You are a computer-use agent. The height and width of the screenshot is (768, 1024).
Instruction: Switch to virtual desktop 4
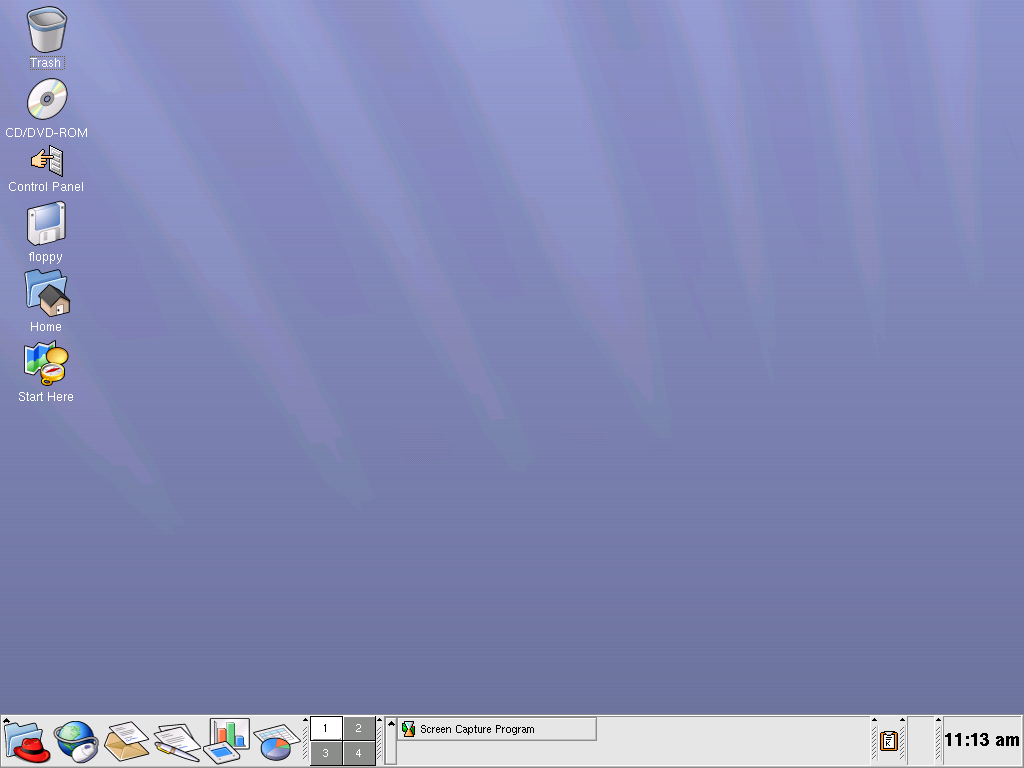[359, 753]
